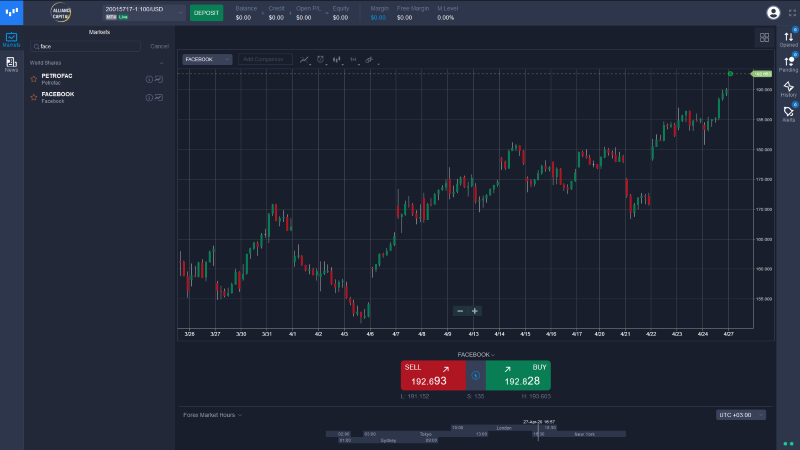
Task: Open chart for PETROFAC row
Action: tap(159, 79)
